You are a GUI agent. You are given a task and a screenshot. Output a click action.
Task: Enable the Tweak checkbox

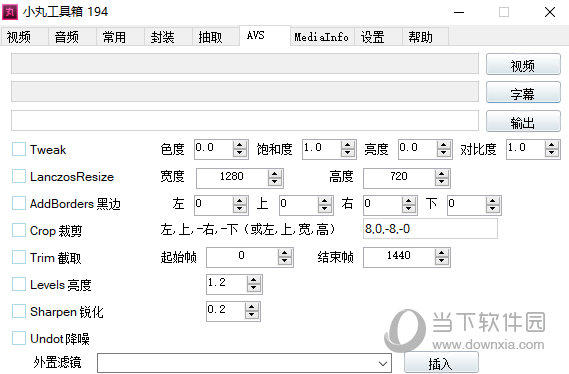(19, 149)
